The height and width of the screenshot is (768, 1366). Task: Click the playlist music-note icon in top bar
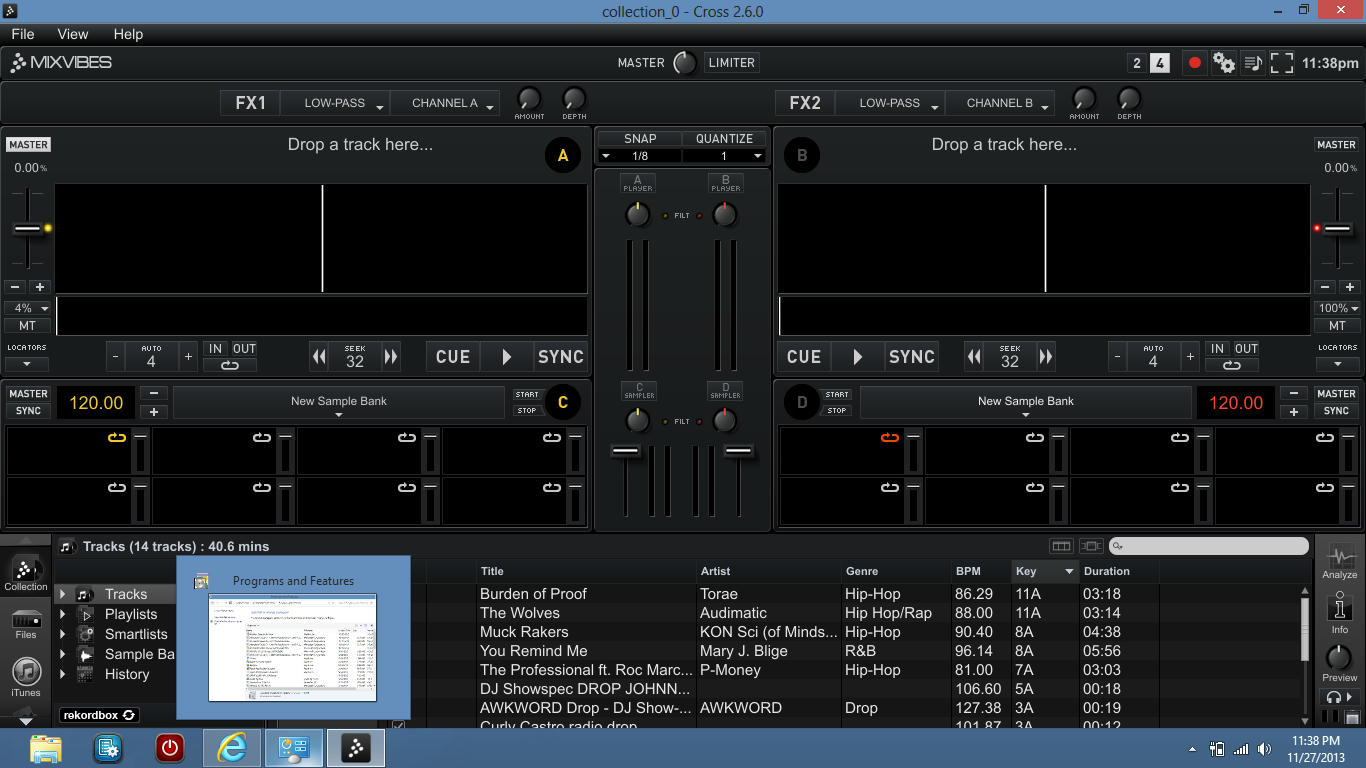coord(1253,63)
